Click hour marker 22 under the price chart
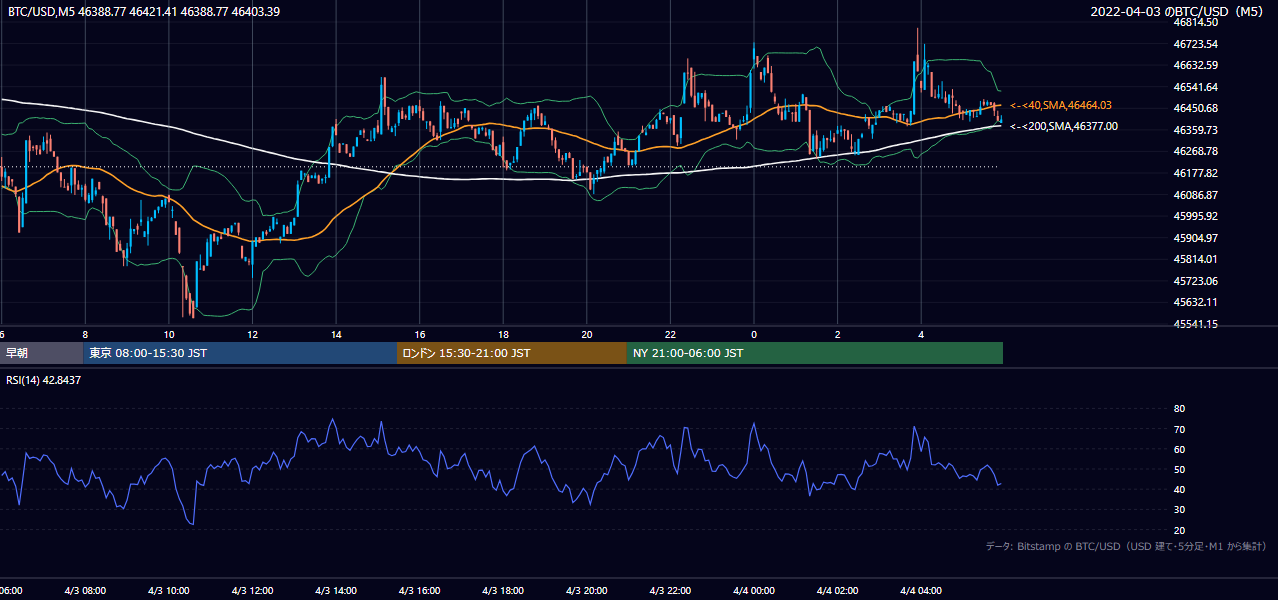This screenshot has width=1278, height=600. click(x=671, y=334)
